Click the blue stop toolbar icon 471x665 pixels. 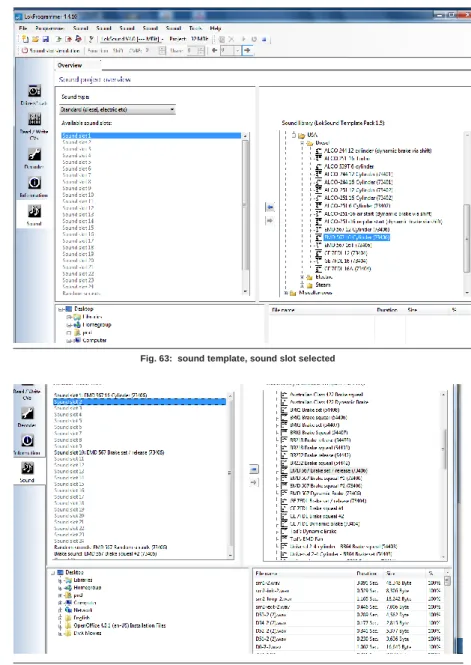(264, 39)
